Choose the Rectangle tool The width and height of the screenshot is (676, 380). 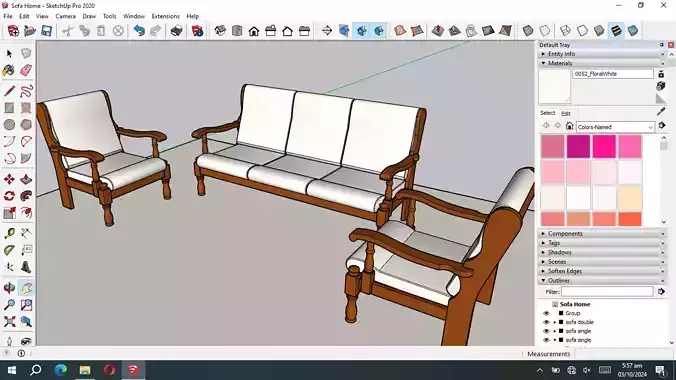(x=9, y=108)
